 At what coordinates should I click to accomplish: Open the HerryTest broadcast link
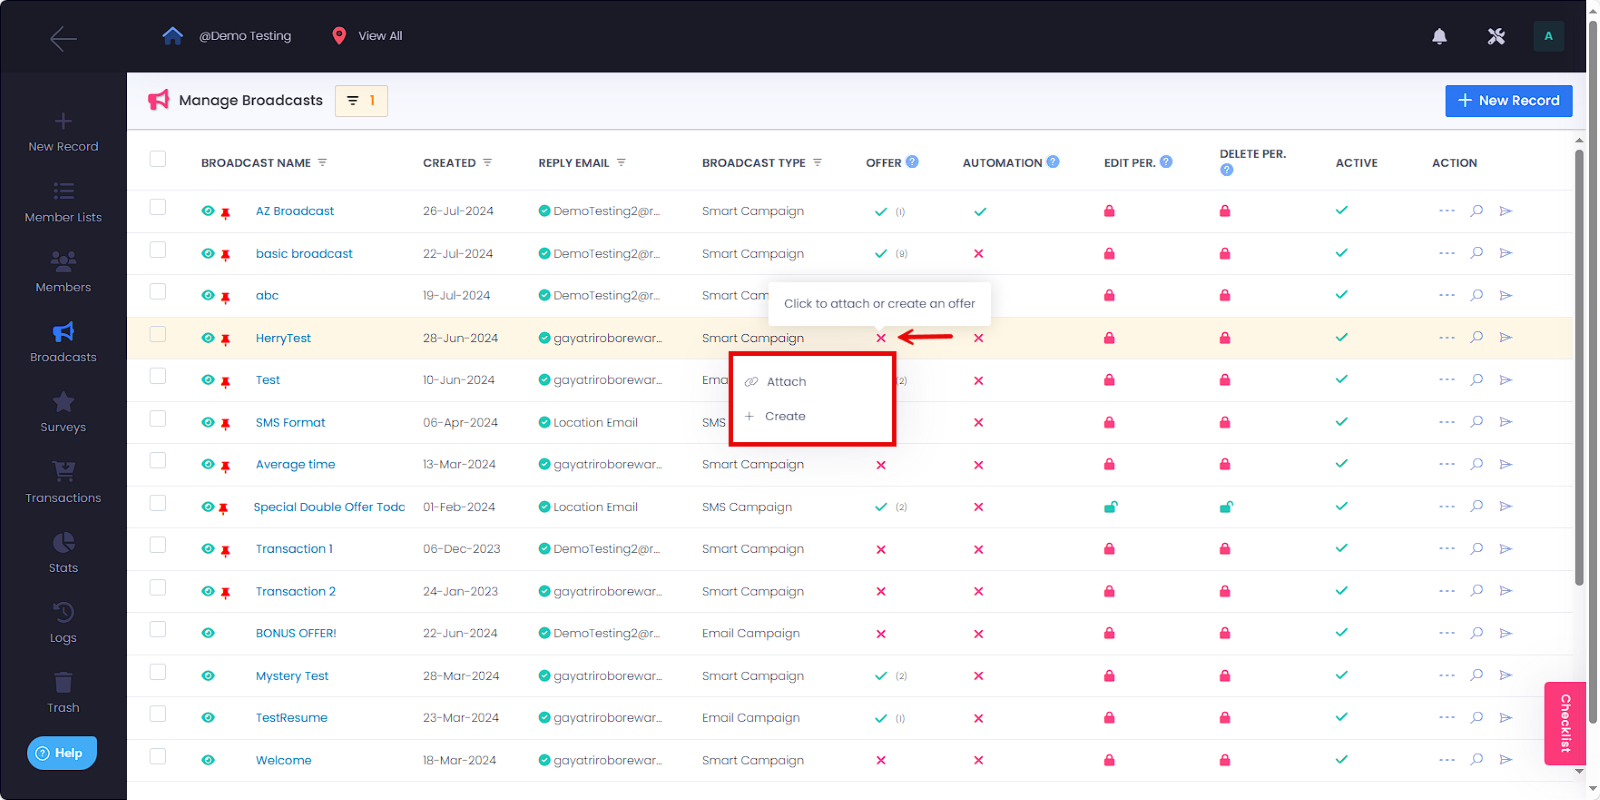[x=283, y=338]
